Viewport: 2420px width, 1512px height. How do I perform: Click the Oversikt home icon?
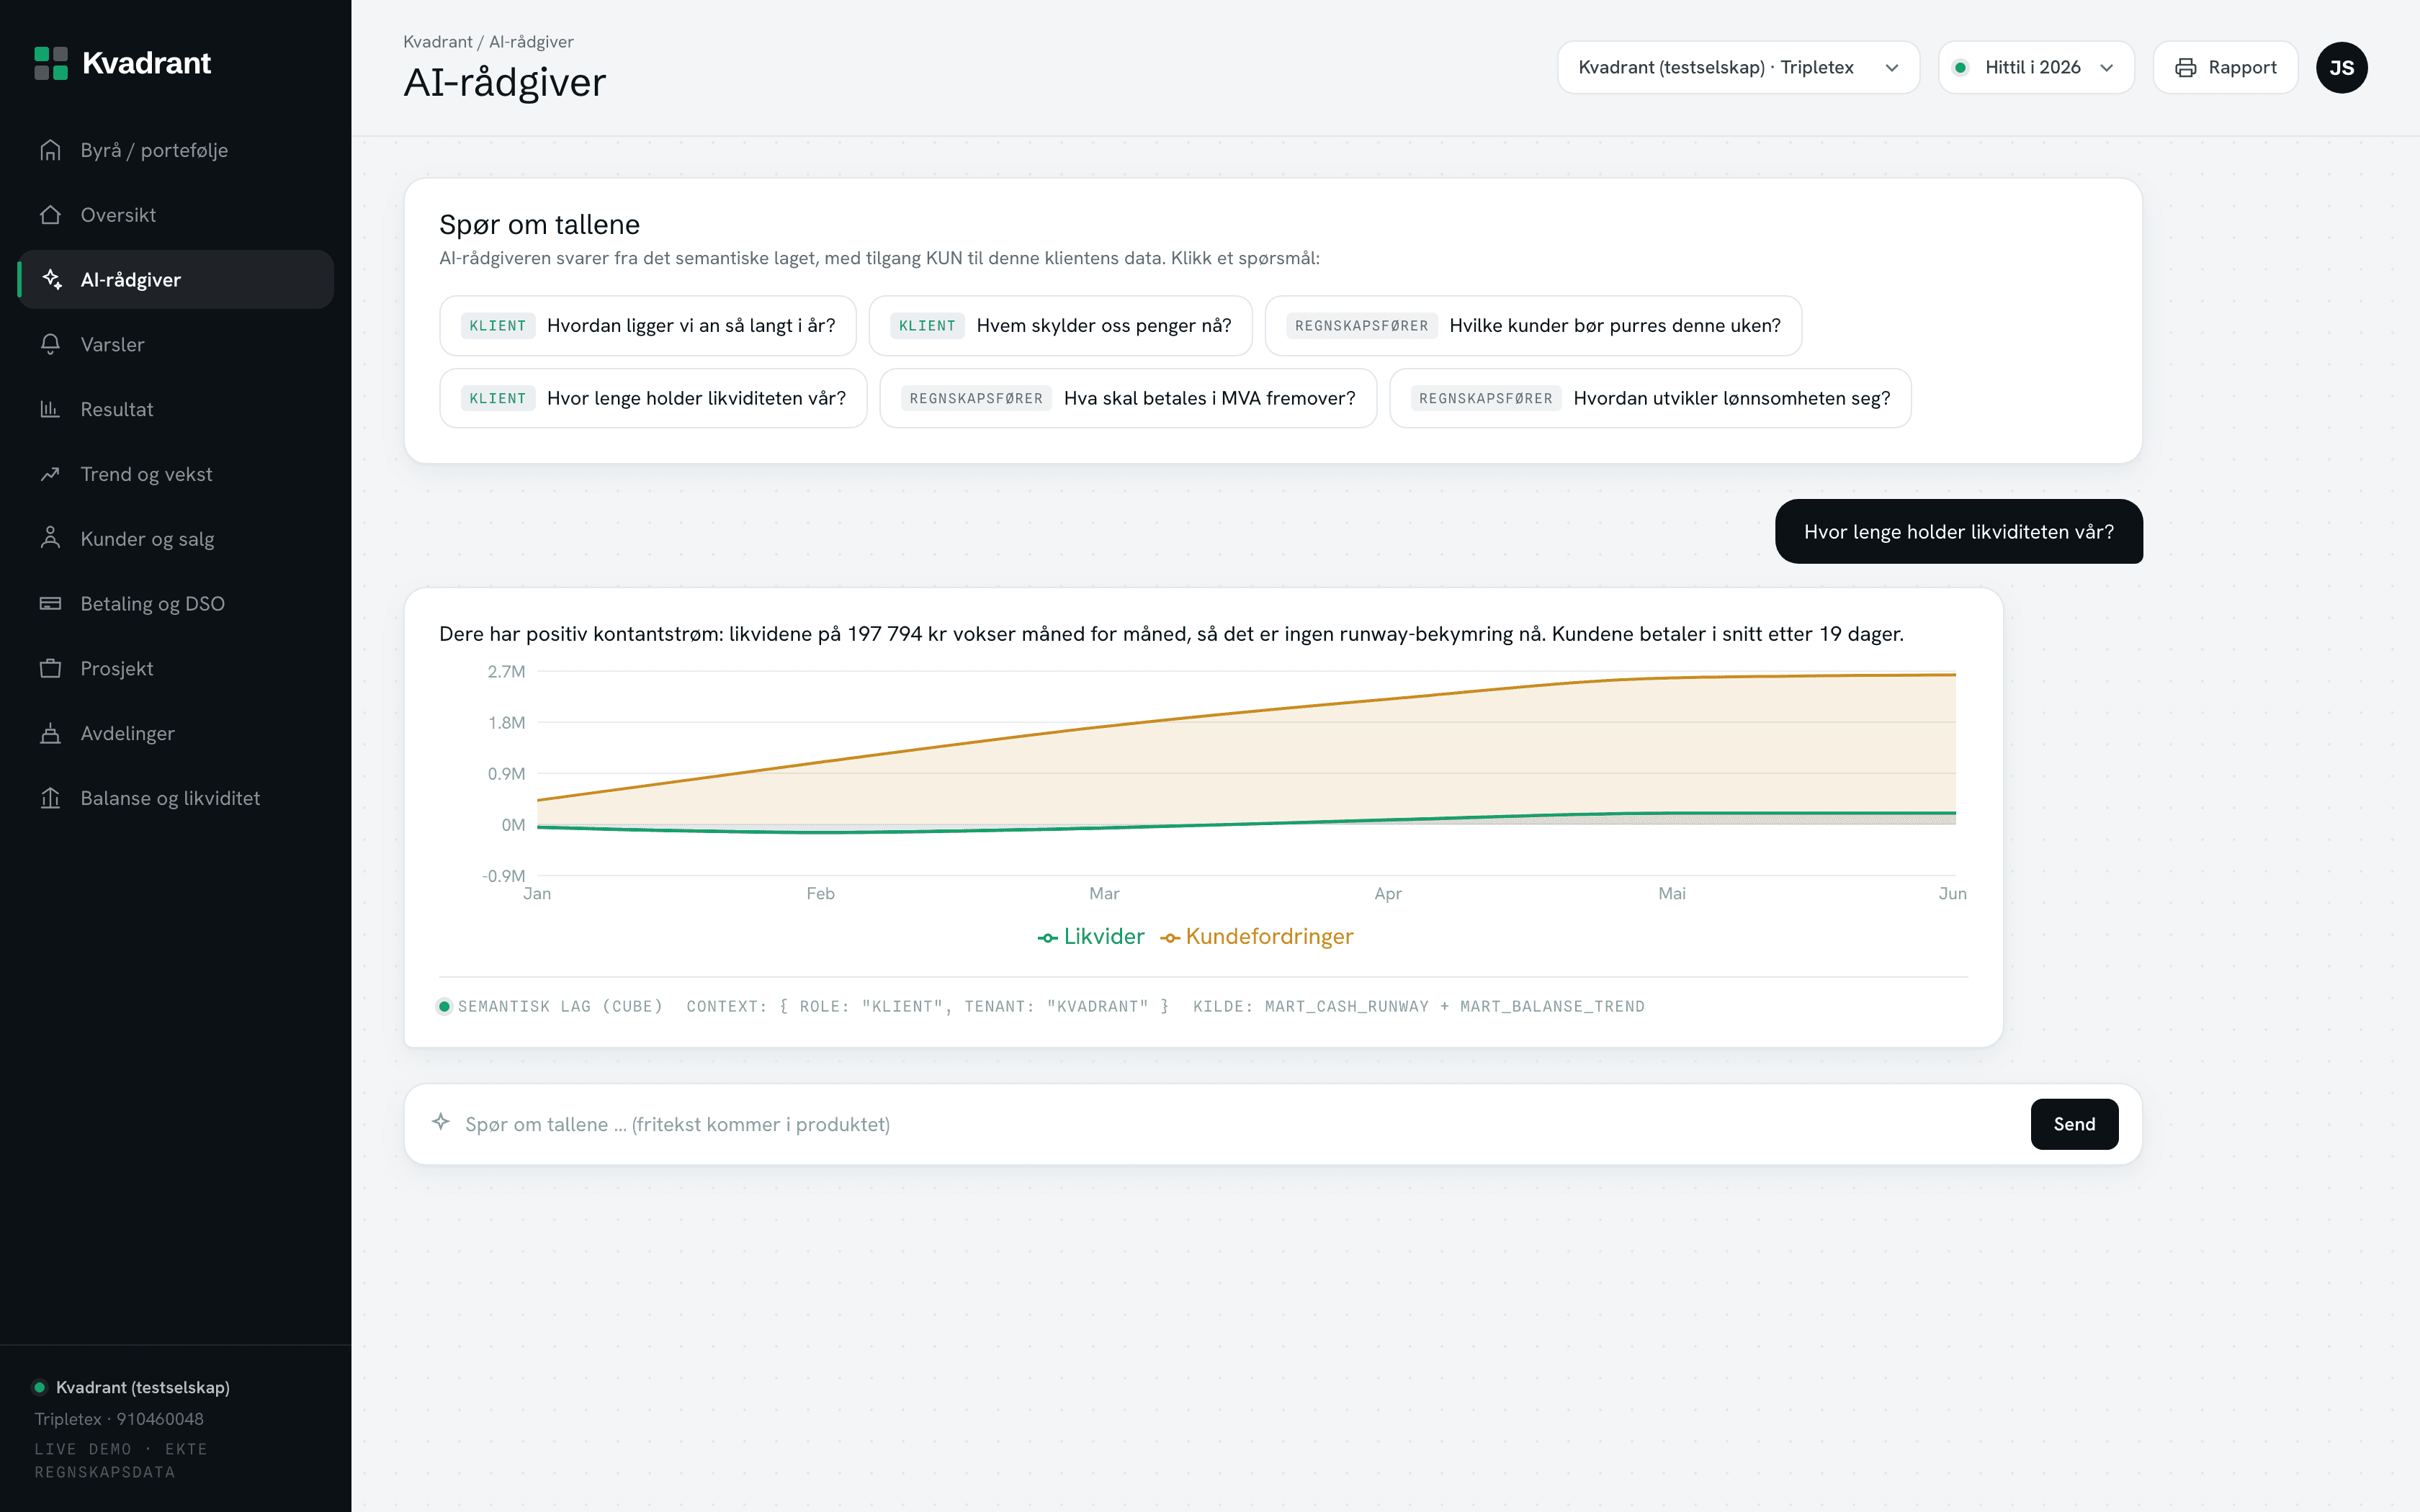tap(50, 215)
